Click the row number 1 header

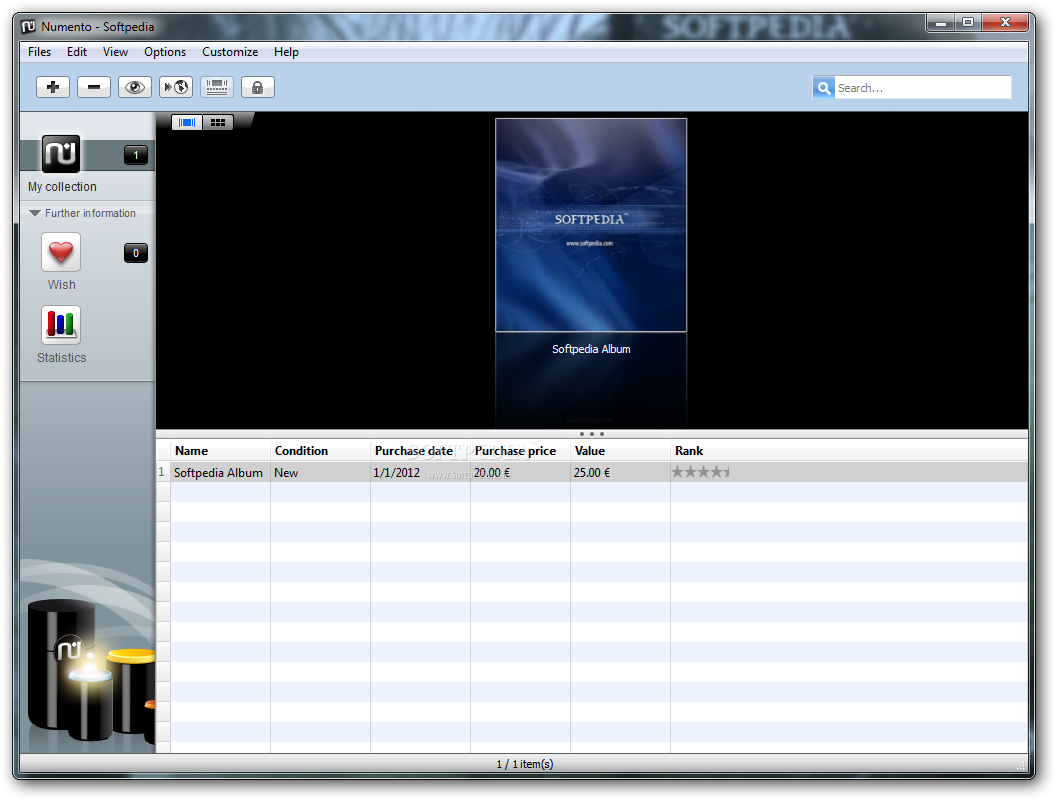point(162,472)
